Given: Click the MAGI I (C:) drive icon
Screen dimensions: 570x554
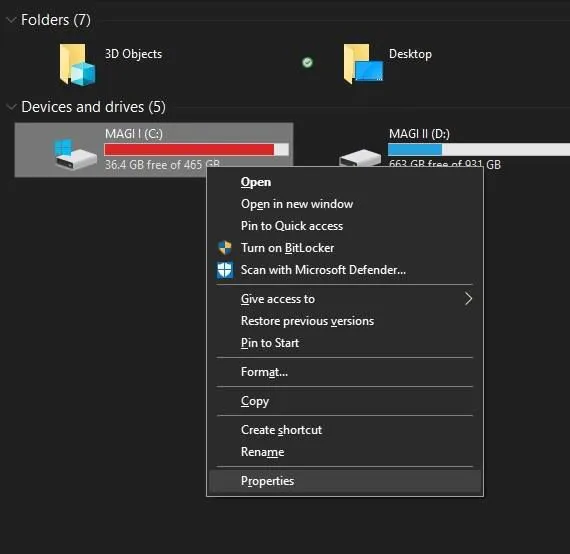Looking at the screenshot, I should [x=75, y=154].
